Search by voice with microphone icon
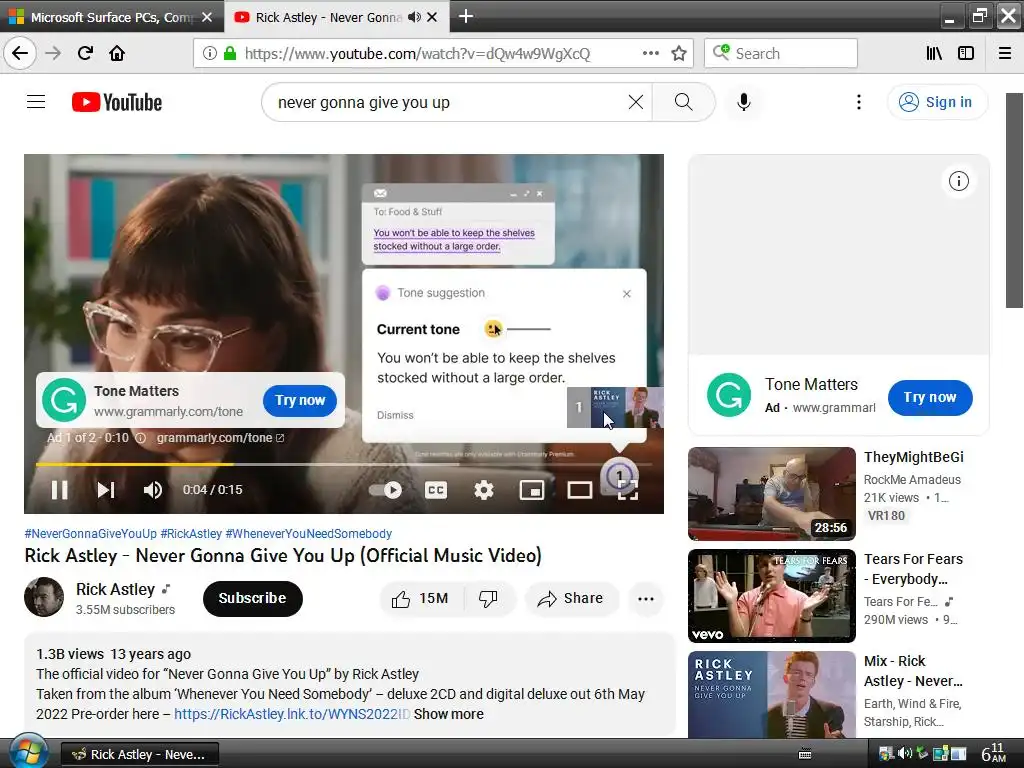 (743, 102)
